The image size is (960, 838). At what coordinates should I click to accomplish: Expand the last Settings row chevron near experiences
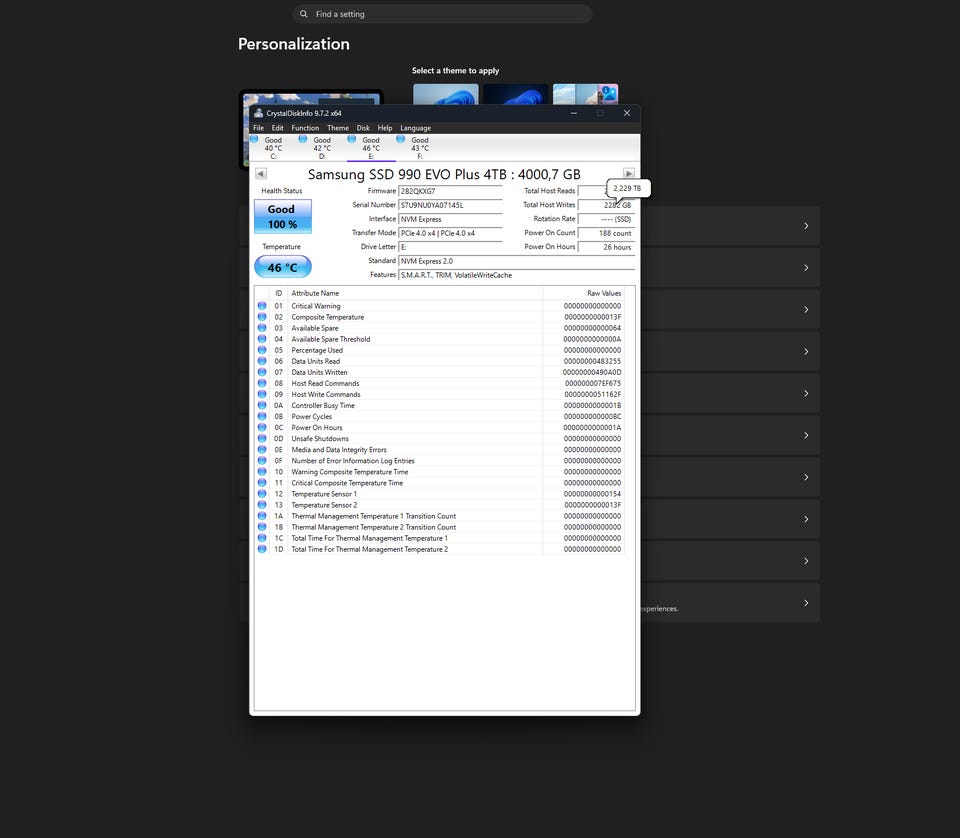806,603
